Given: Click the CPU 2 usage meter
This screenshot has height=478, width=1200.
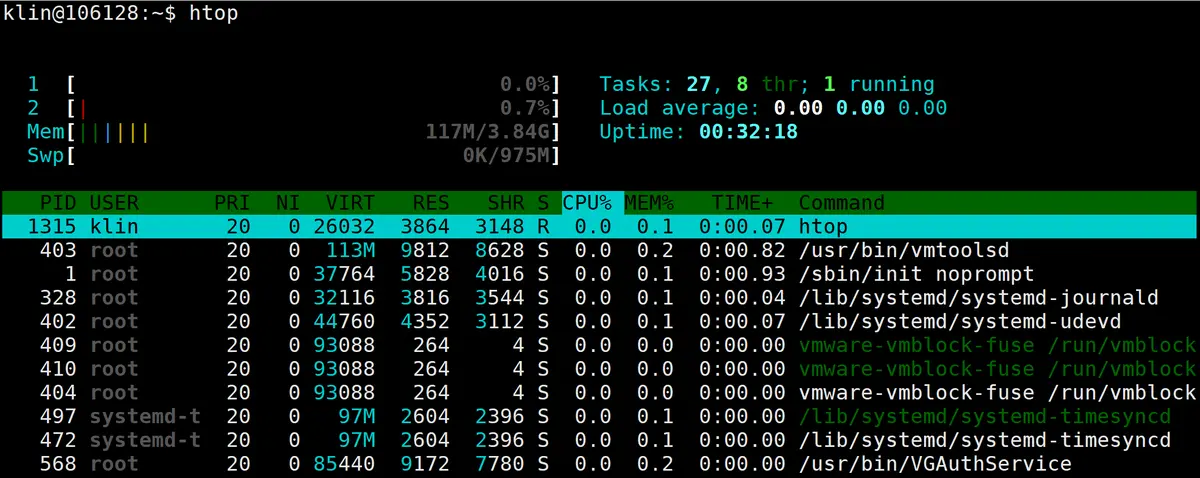Looking at the screenshot, I should 295,108.
